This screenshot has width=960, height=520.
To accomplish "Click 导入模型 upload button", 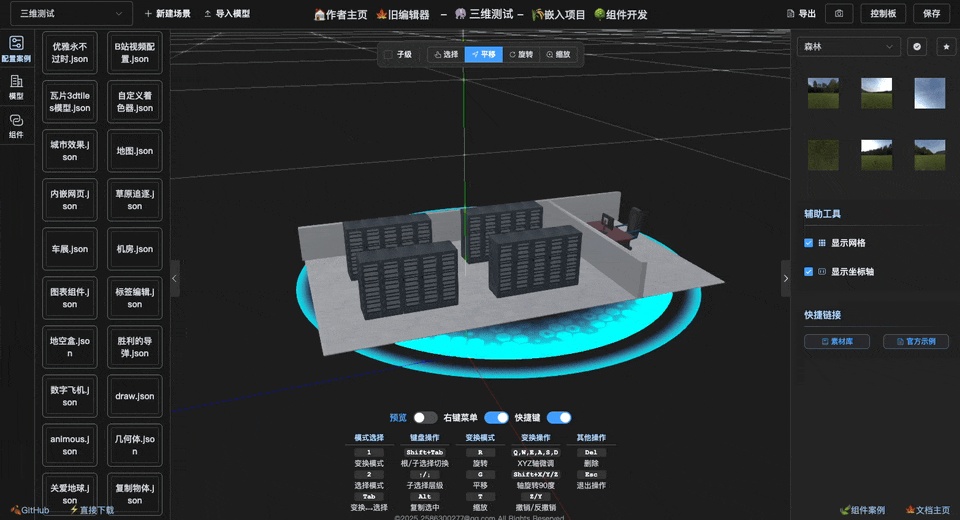I will tap(227, 13).
